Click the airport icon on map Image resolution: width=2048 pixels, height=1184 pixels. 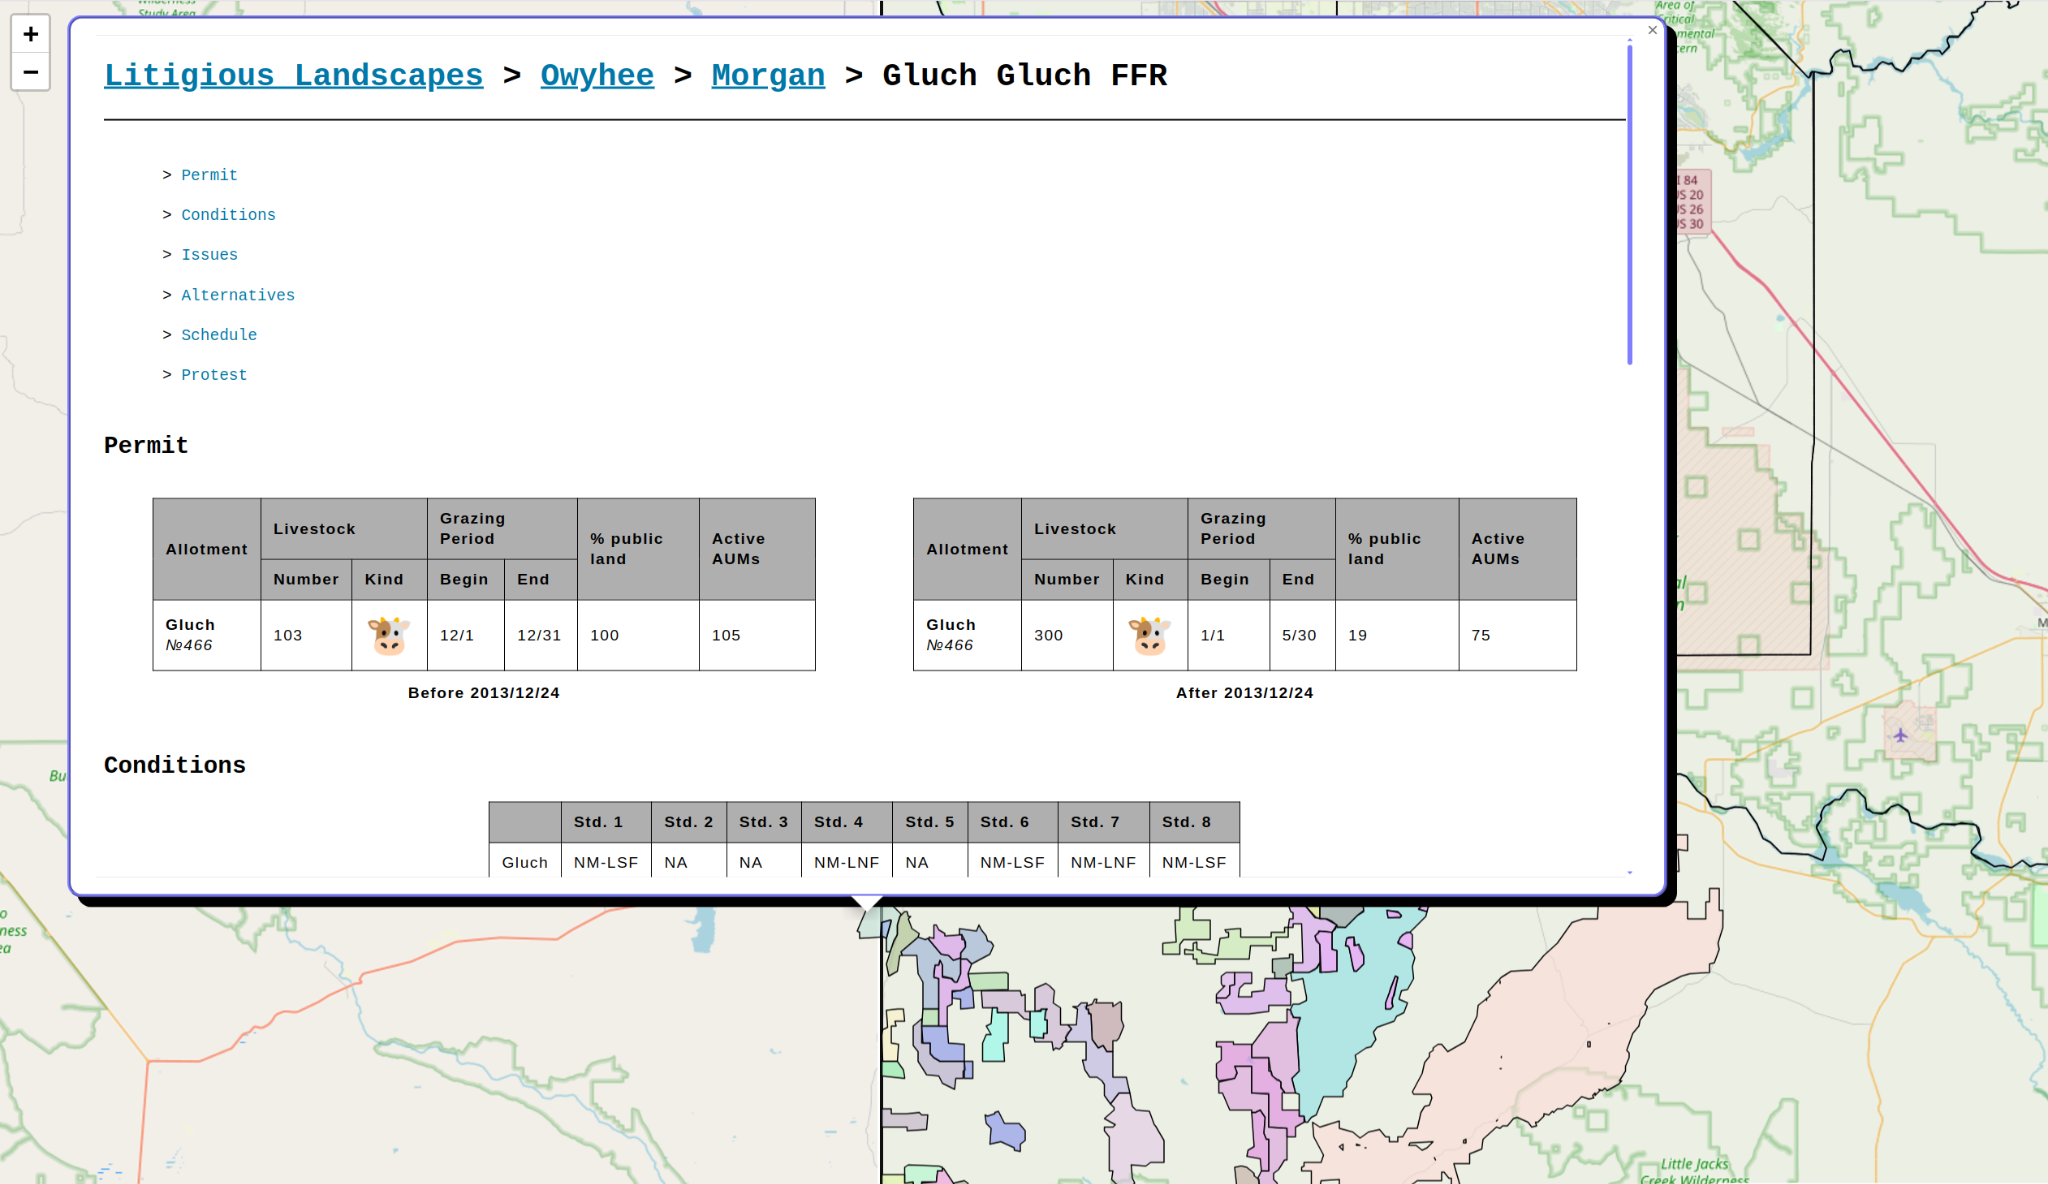(x=1900, y=736)
